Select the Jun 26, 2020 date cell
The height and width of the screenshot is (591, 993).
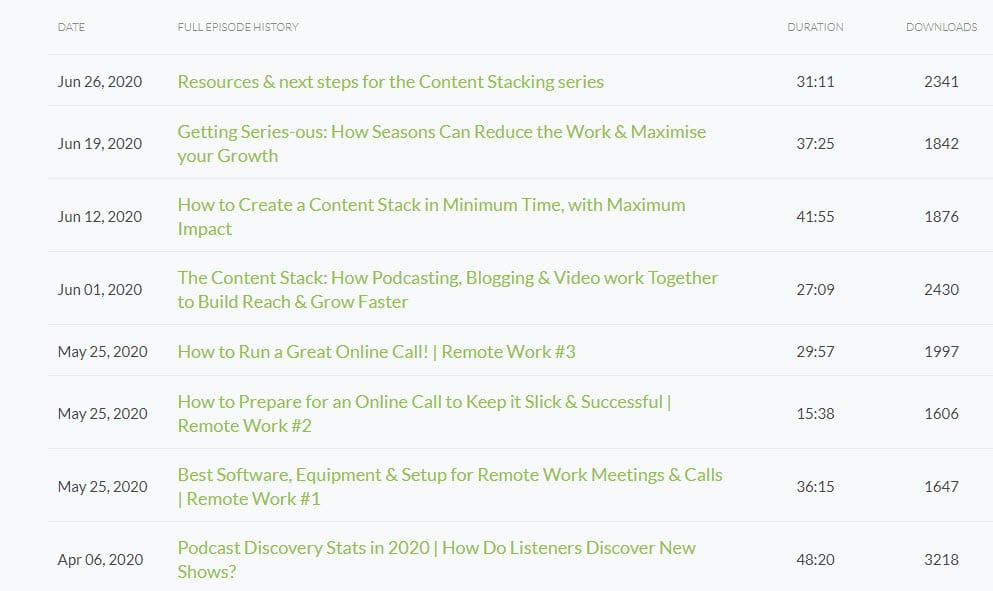pos(99,81)
